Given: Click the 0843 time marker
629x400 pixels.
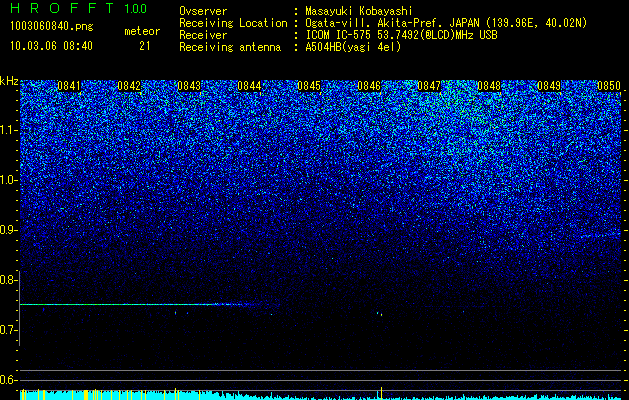Looking at the screenshot, I should tap(189, 86).
